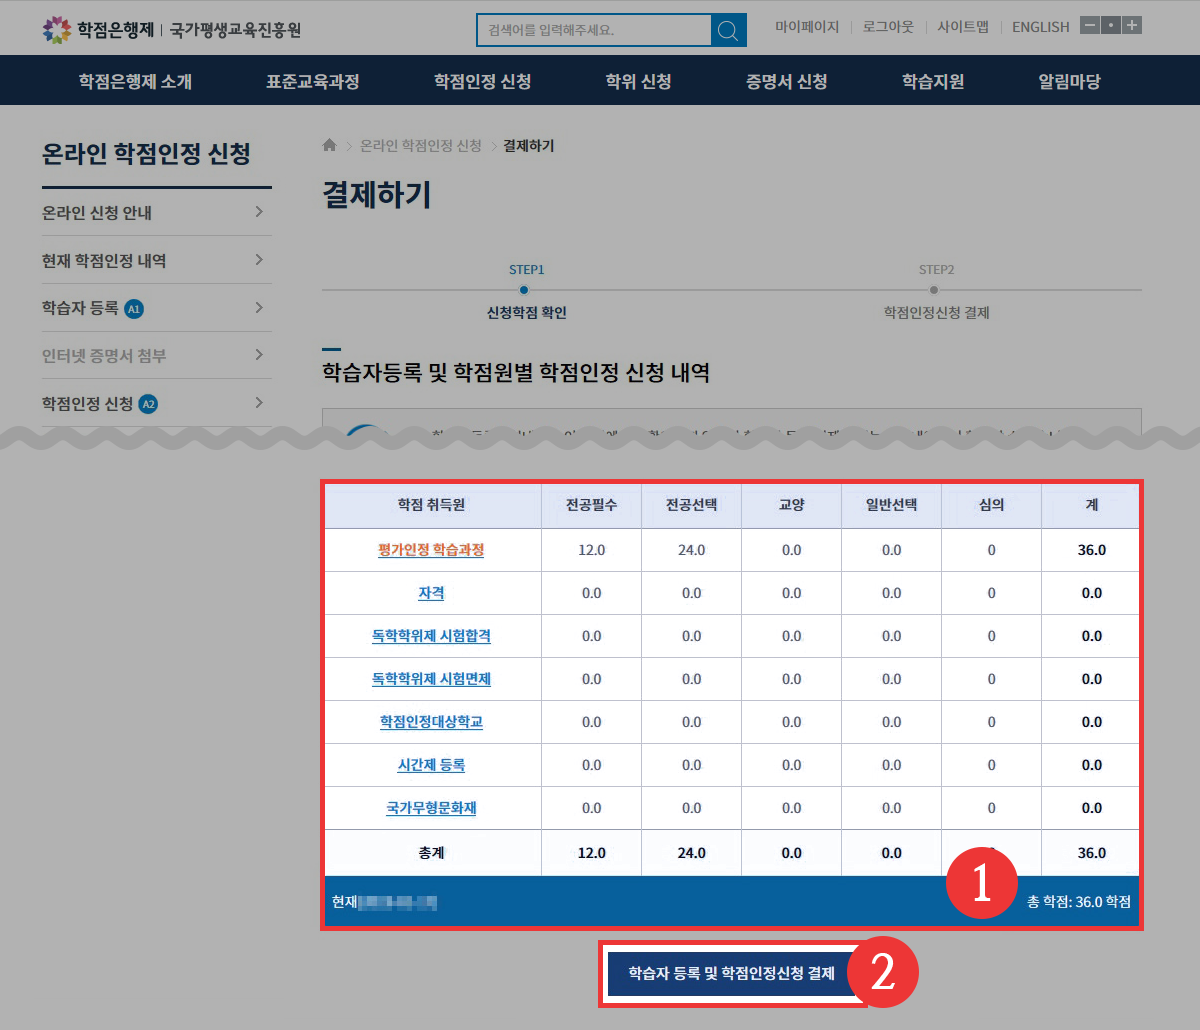Click the font size reset dot icon
Image resolution: width=1200 pixels, height=1030 pixels.
coord(1111,26)
